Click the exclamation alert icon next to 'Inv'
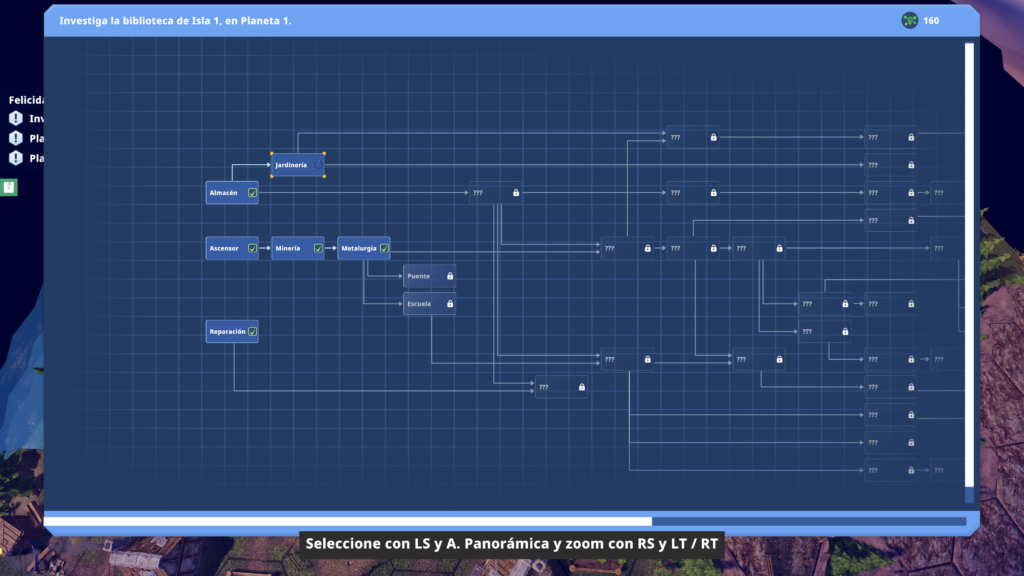Screen dimensions: 1024x576 coord(15,119)
